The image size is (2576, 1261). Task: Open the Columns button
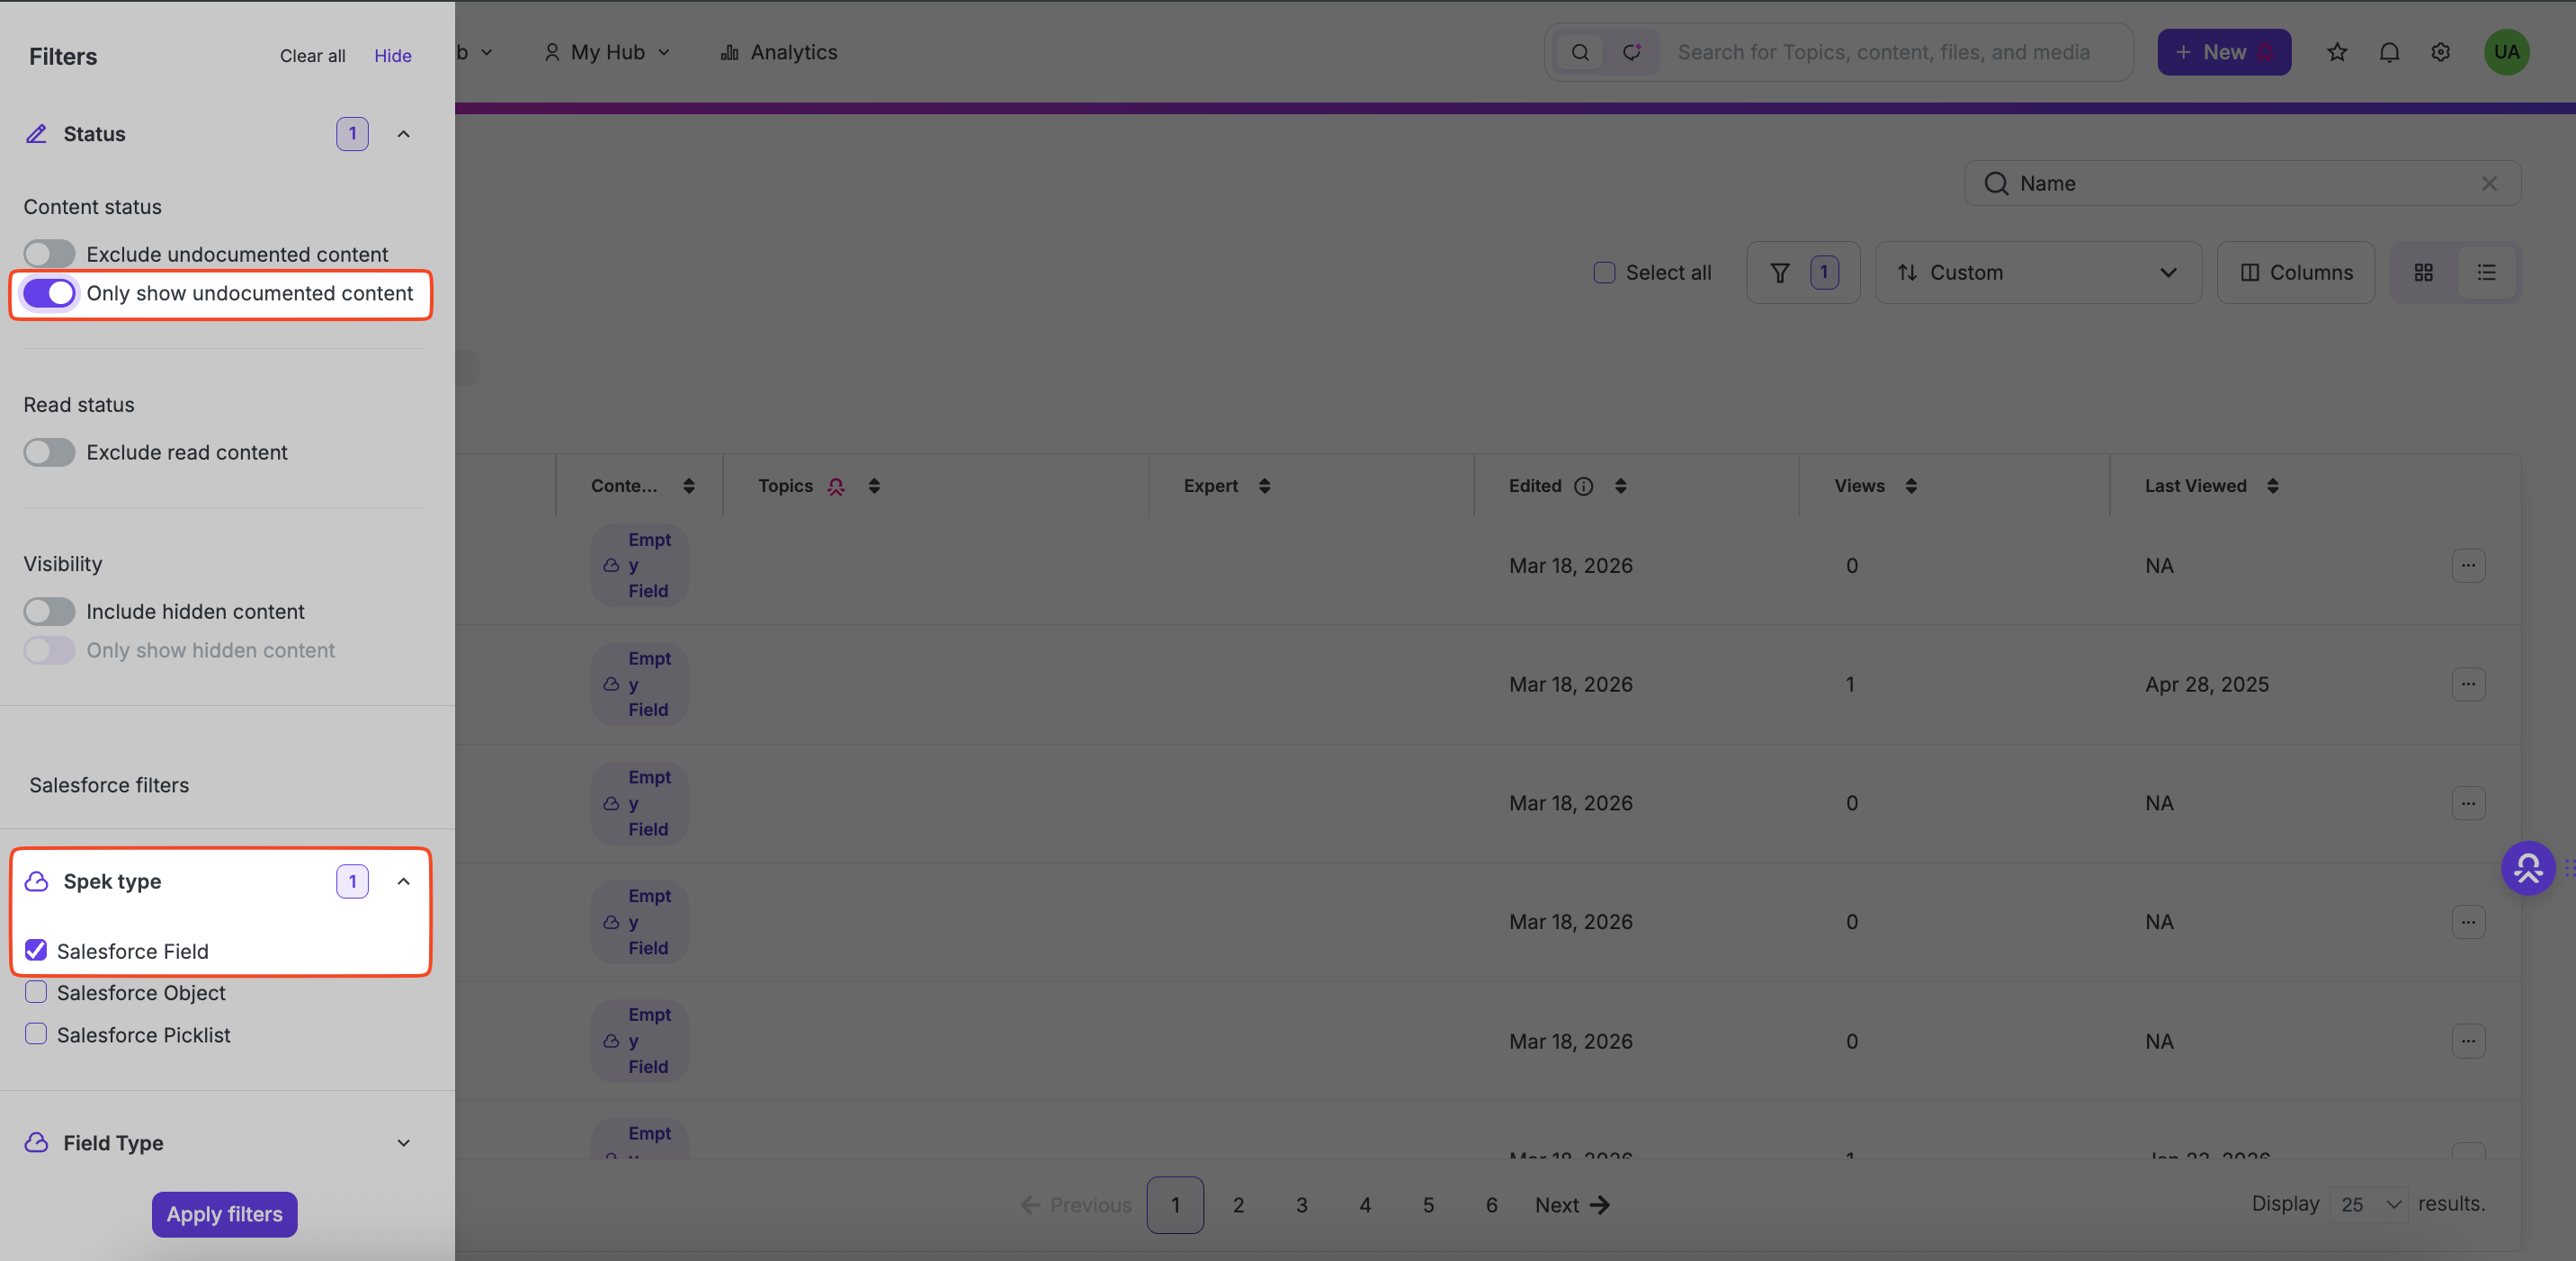coord(2296,272)
